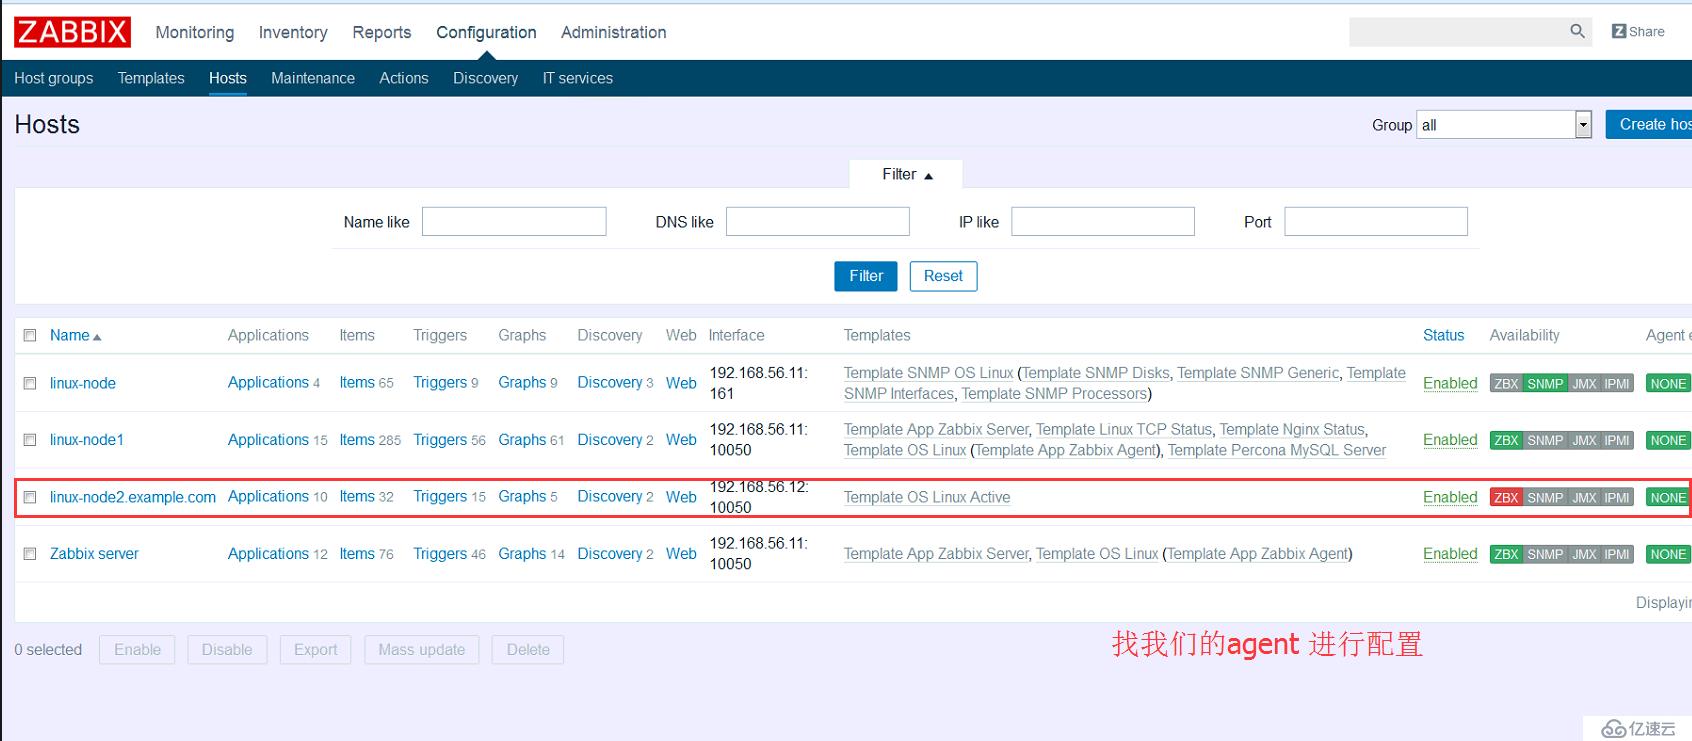Click the Export button
1692x741 pixels.
click(x=315, y=650)
